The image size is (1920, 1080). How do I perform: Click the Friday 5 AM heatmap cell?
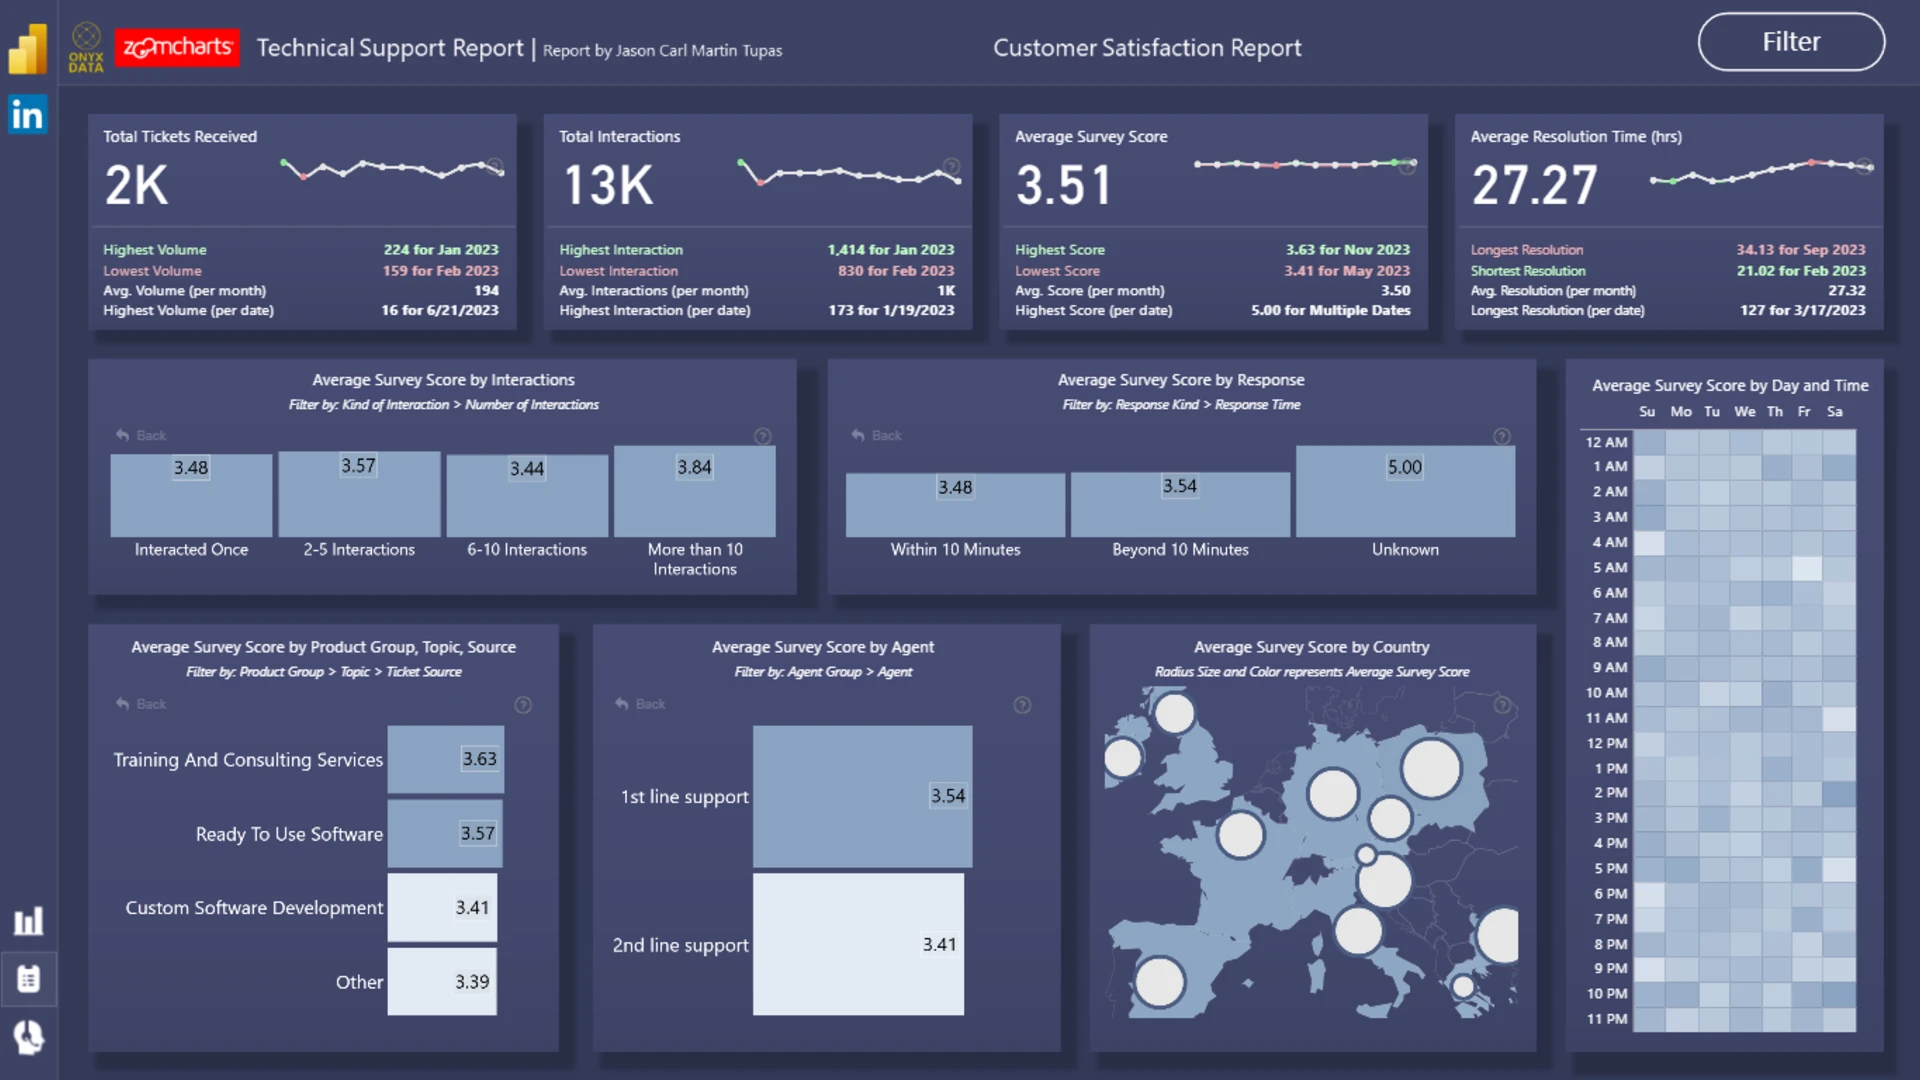coord(1806,568)
